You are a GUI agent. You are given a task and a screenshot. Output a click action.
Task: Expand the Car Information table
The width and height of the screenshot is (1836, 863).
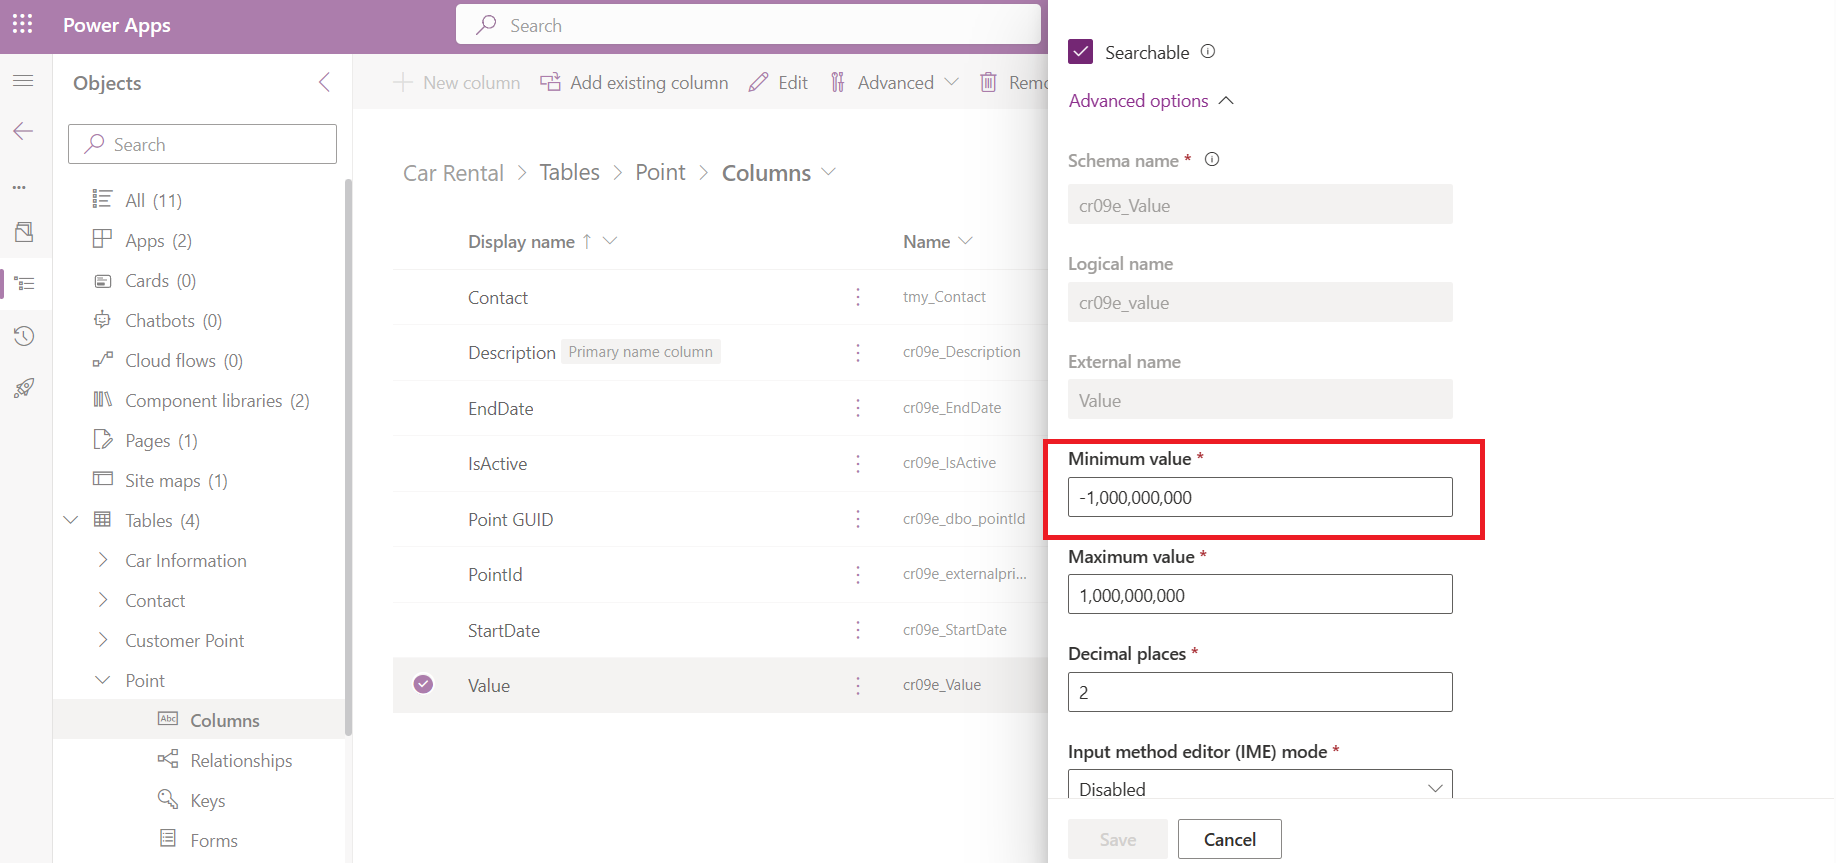[102, 560]
